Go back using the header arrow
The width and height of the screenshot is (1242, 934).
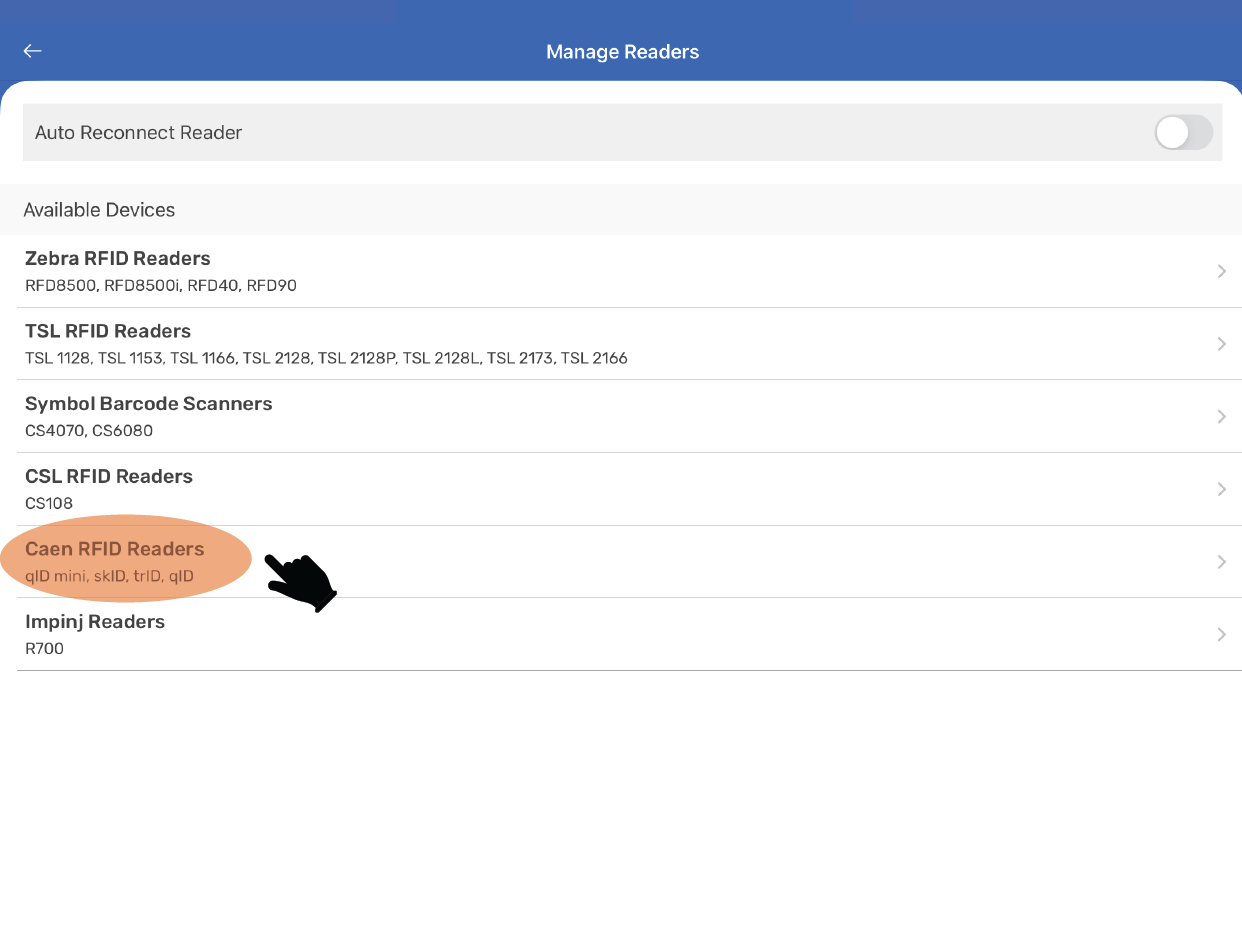(x=33, y=51)
